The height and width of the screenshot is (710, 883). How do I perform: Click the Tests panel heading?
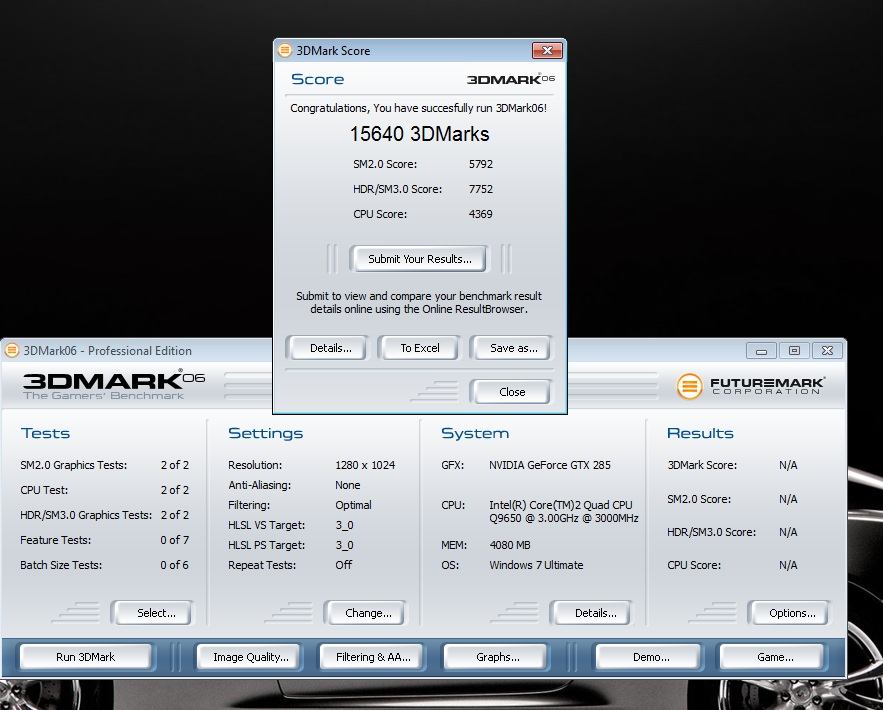click(45, 433)
